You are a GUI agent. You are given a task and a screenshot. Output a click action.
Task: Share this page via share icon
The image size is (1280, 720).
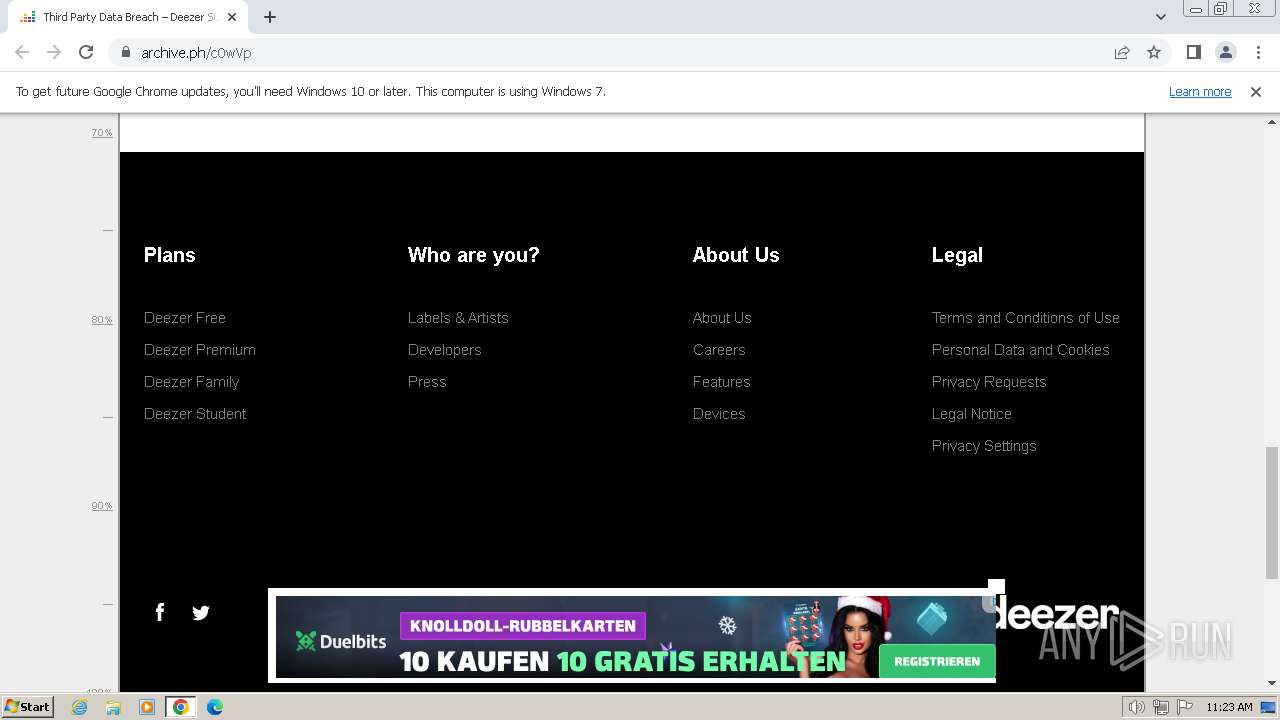1122,52
